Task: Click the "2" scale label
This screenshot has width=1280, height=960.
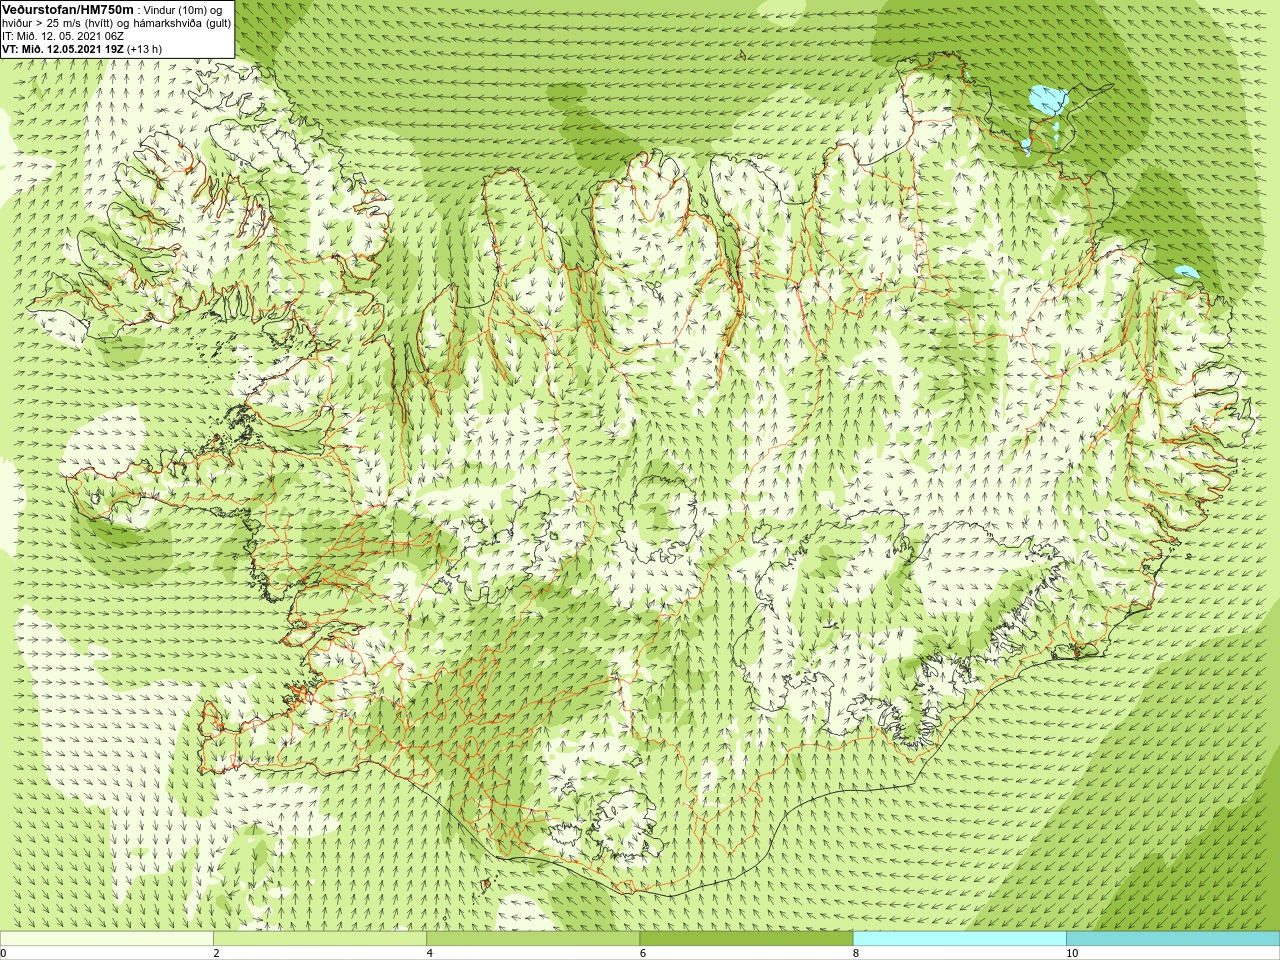Action: pyautogui.click(x=216, y=953)
